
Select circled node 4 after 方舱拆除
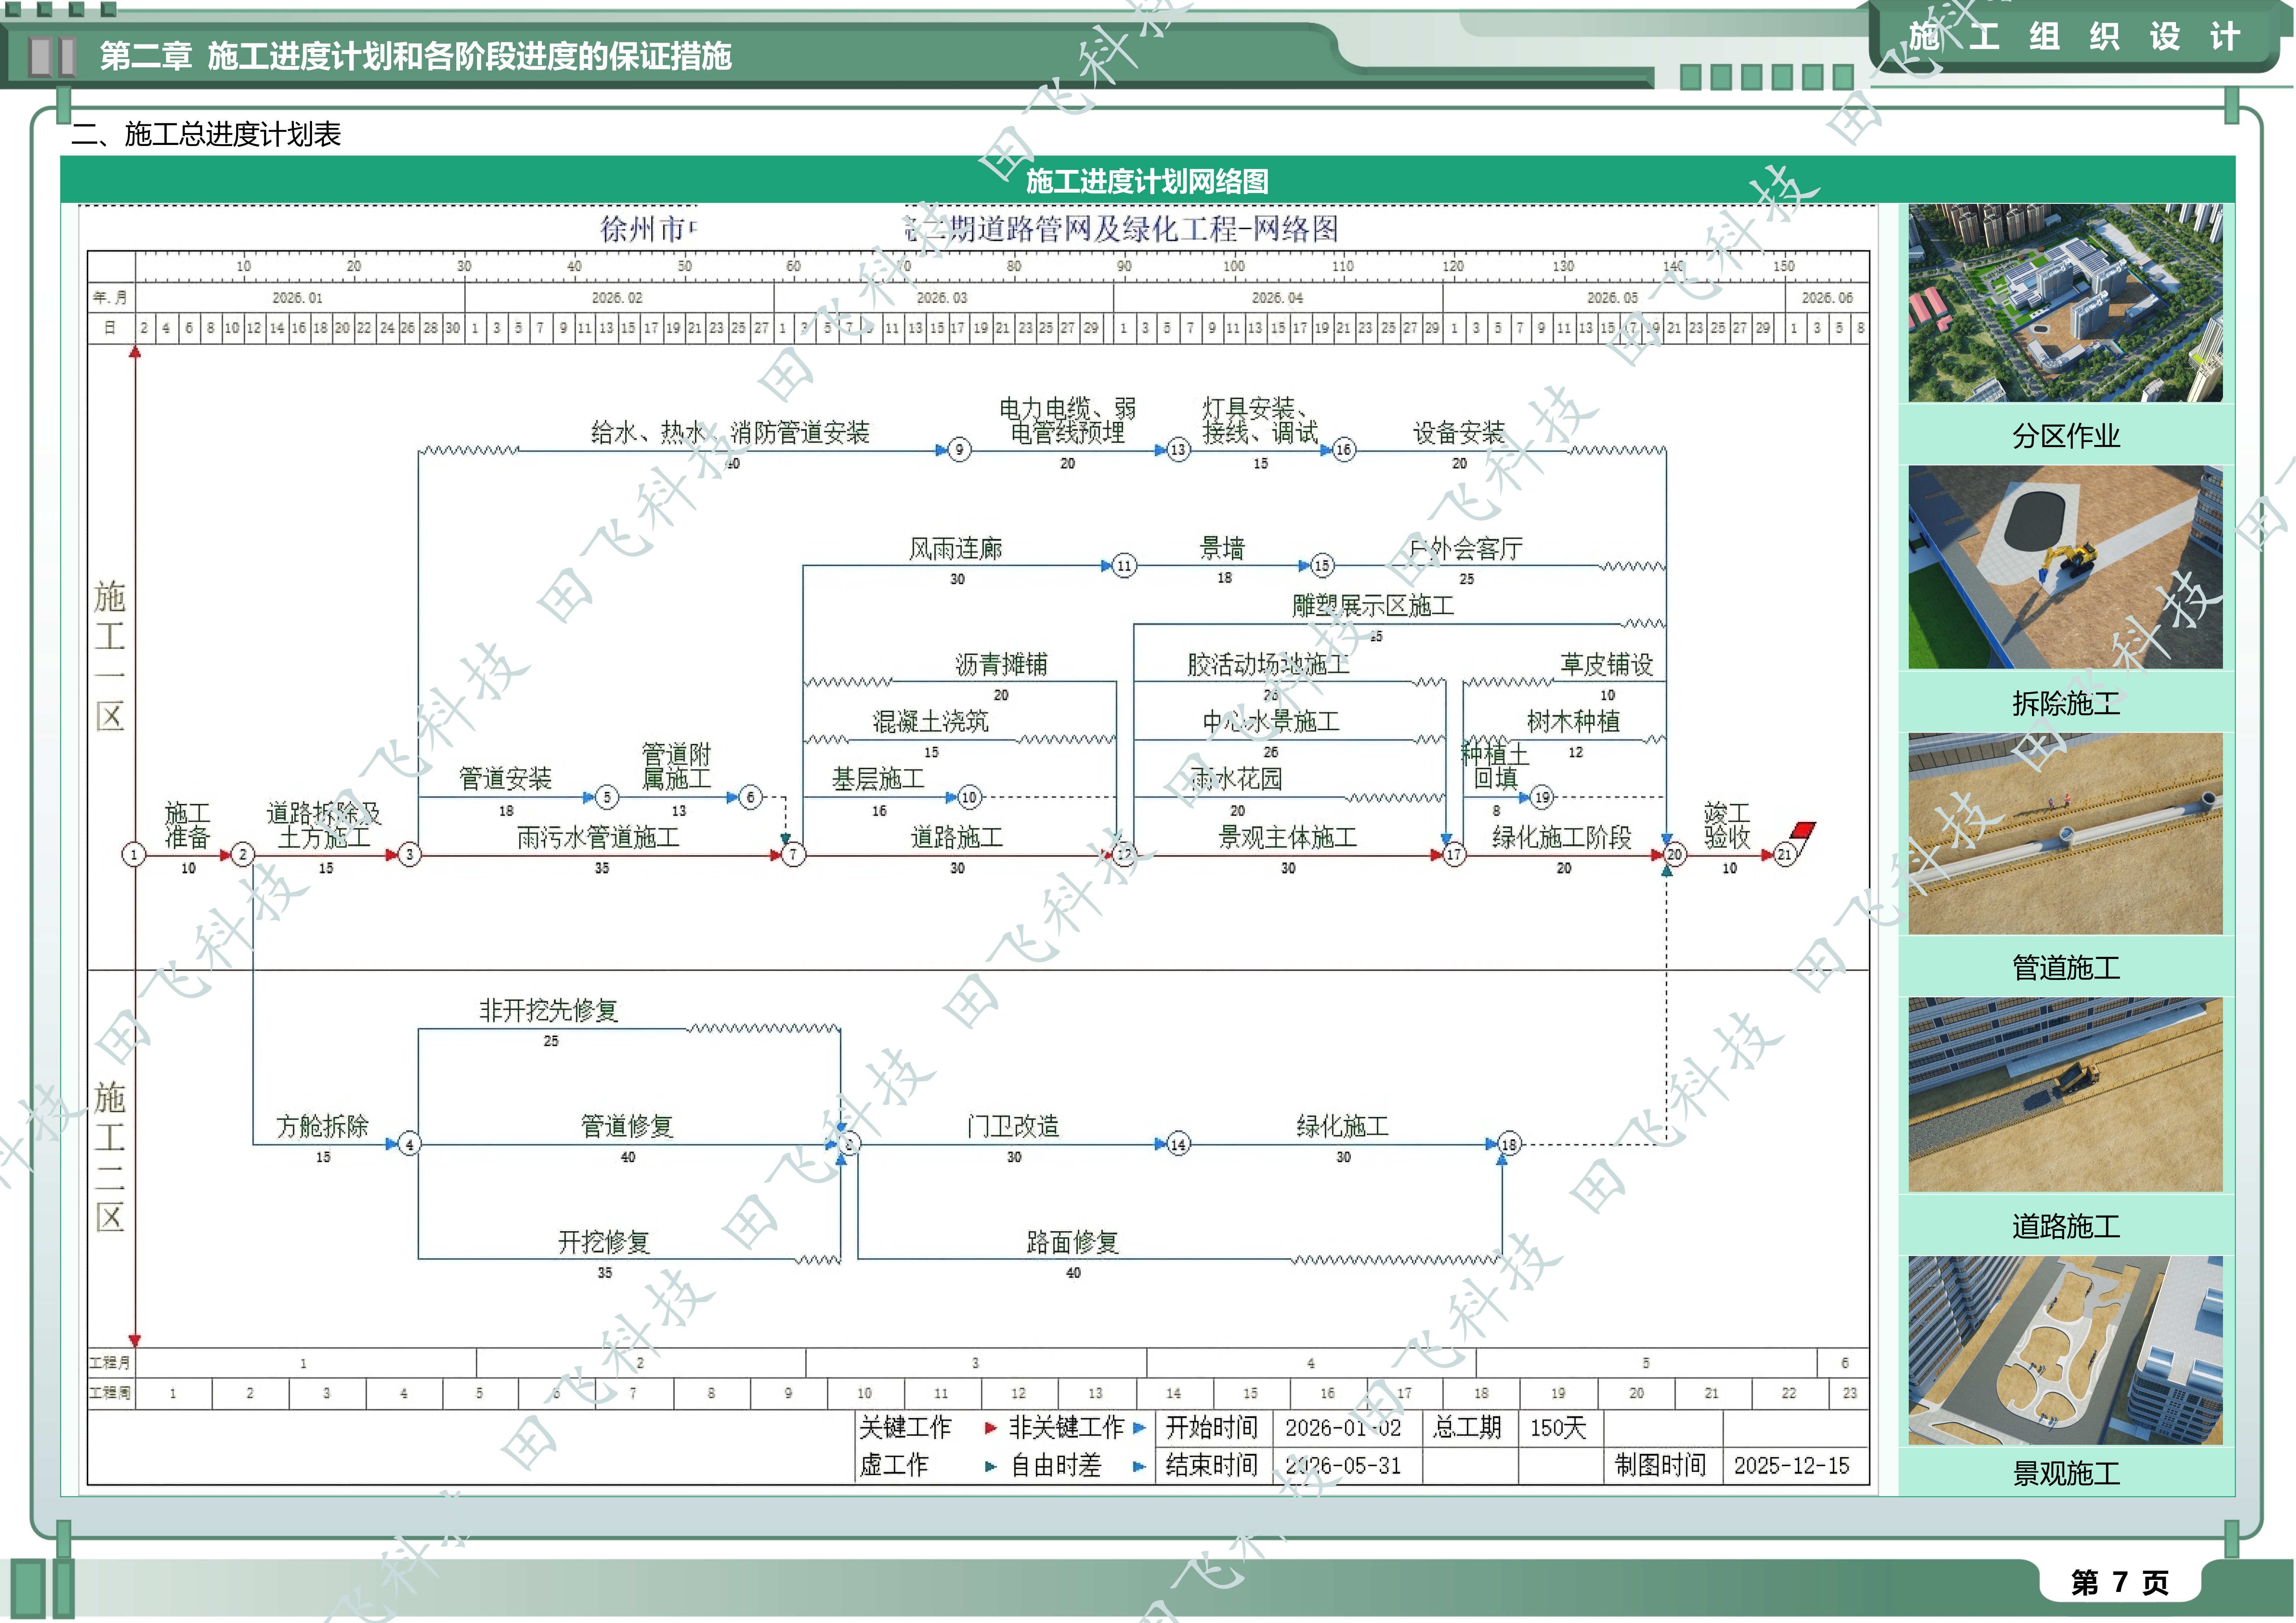409,1144
